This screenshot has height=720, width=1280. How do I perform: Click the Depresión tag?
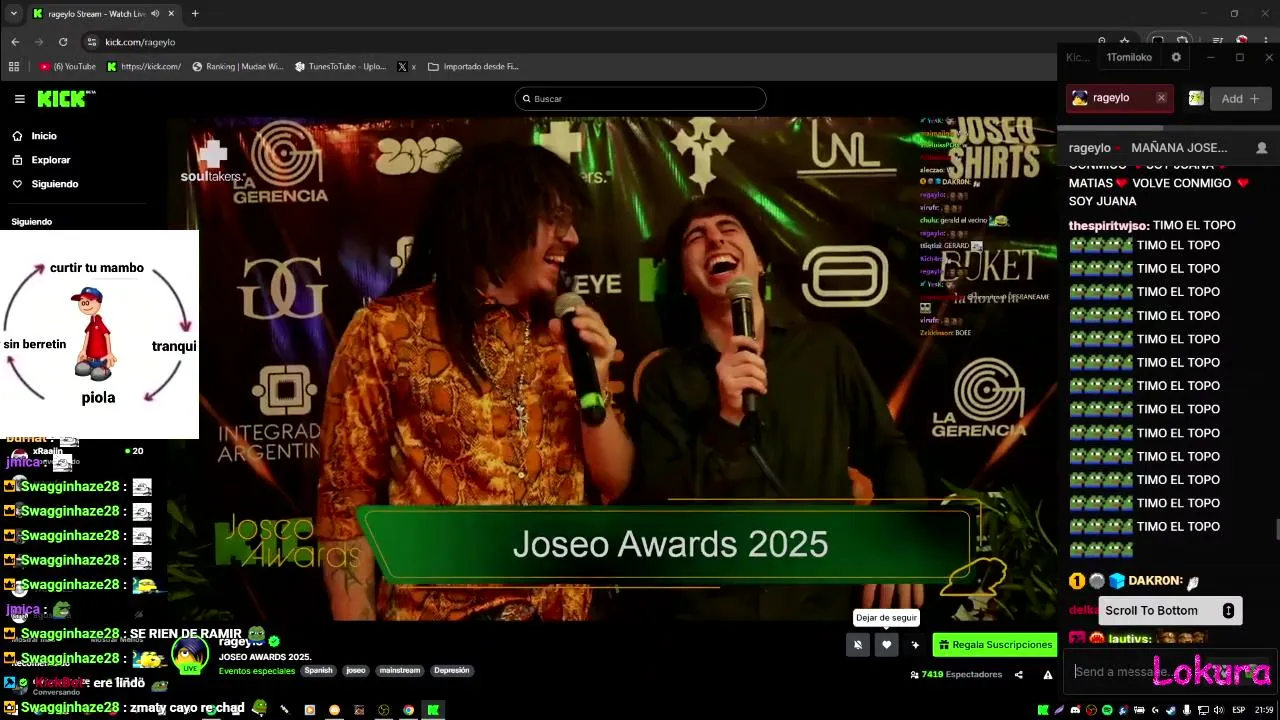[451, 671]
